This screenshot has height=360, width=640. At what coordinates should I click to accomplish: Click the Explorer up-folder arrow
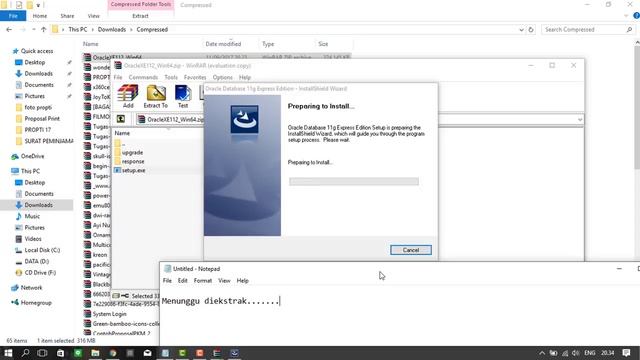tap(44, 29)
